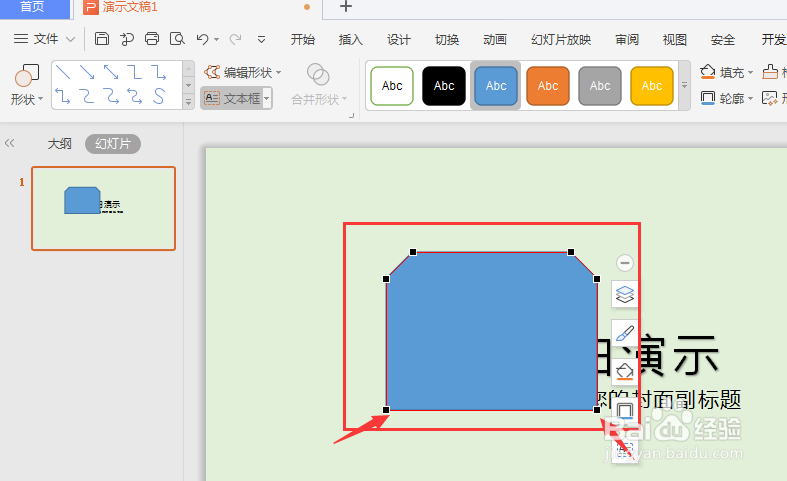This screenshot has width=787, height=481.
Task: Open undo history dropdown arrow
Action: [216, 39]
